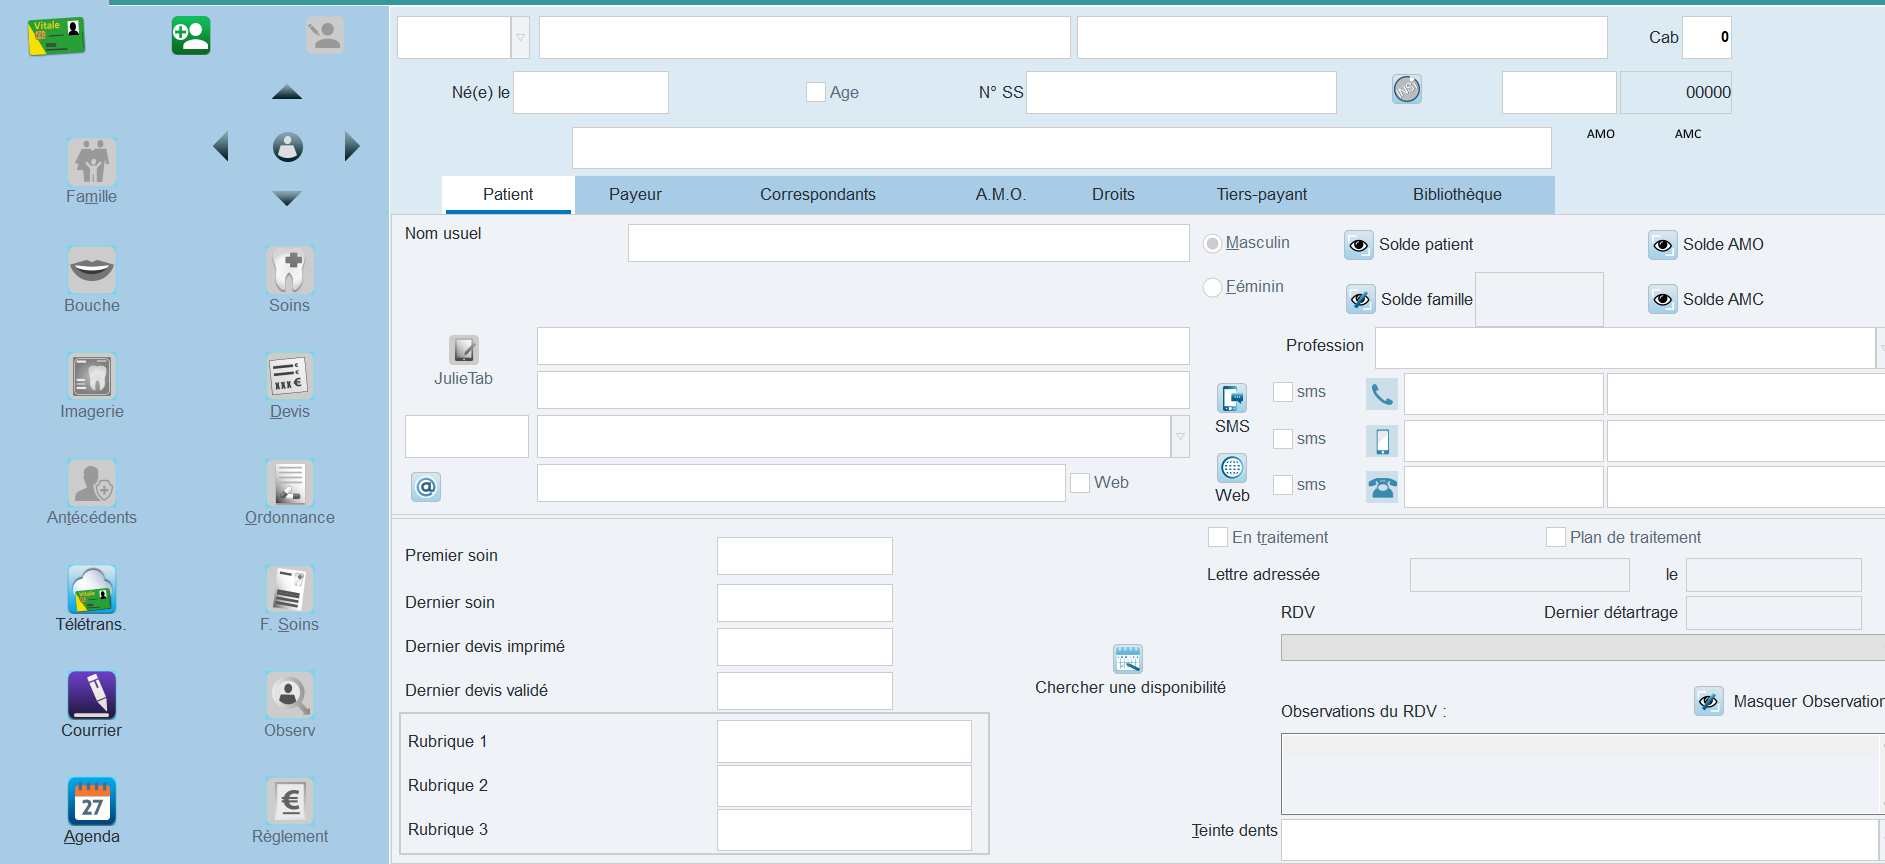1885x864 pixels.
Task: Check the En traitement box
Action: pyautogui.click(x=1218, y=537)
